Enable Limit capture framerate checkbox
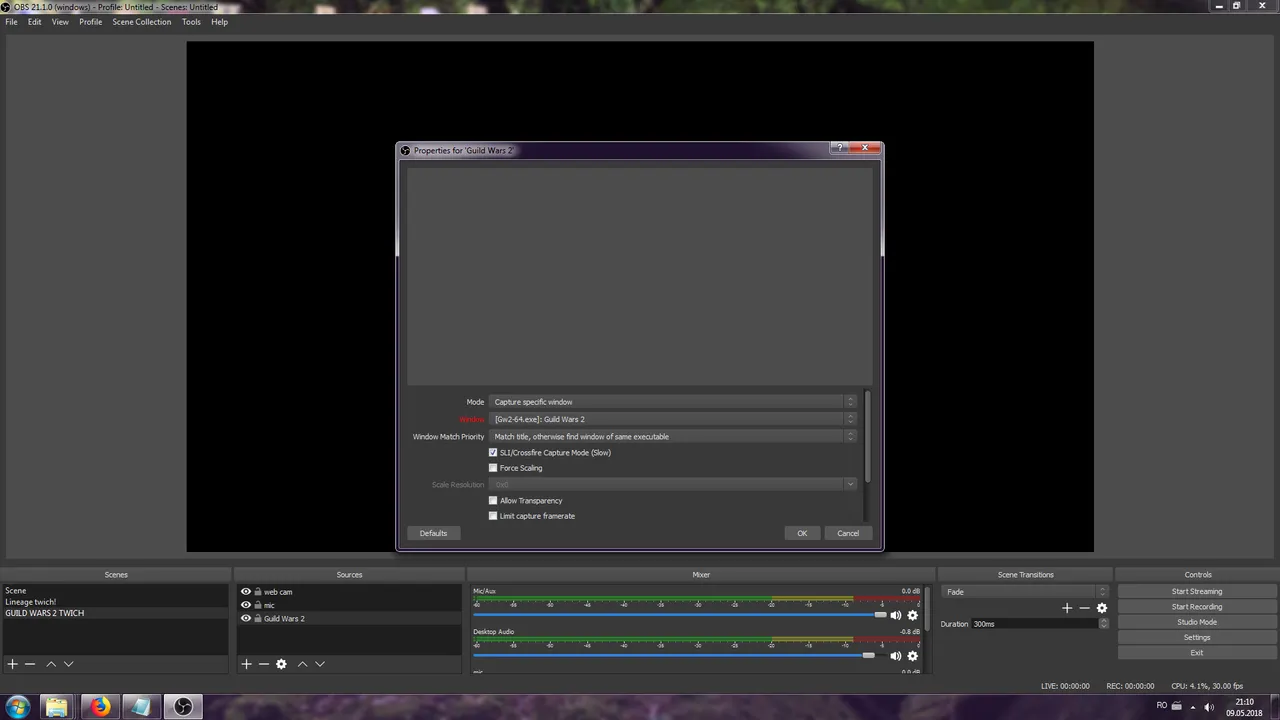The image size is (1280, 720). (x=493, y=516)
